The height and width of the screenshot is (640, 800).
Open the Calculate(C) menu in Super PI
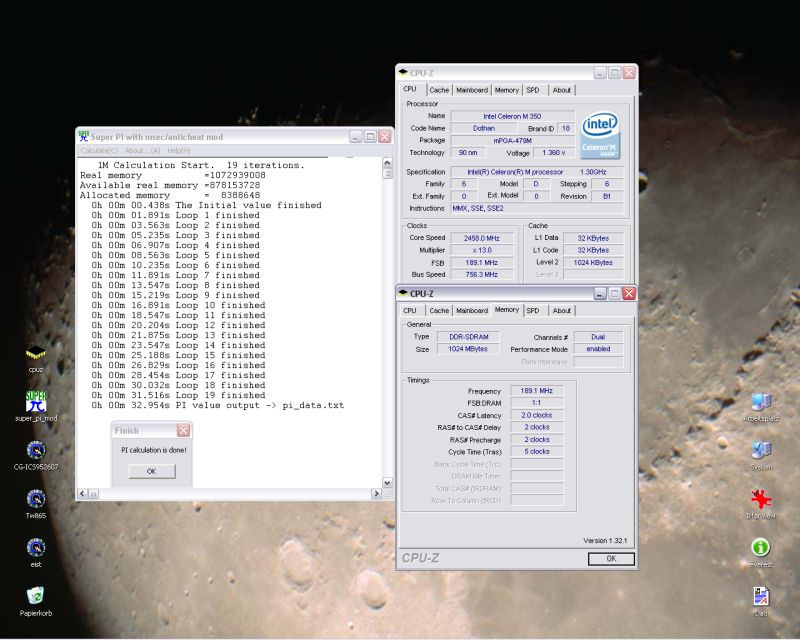[99, 151]
